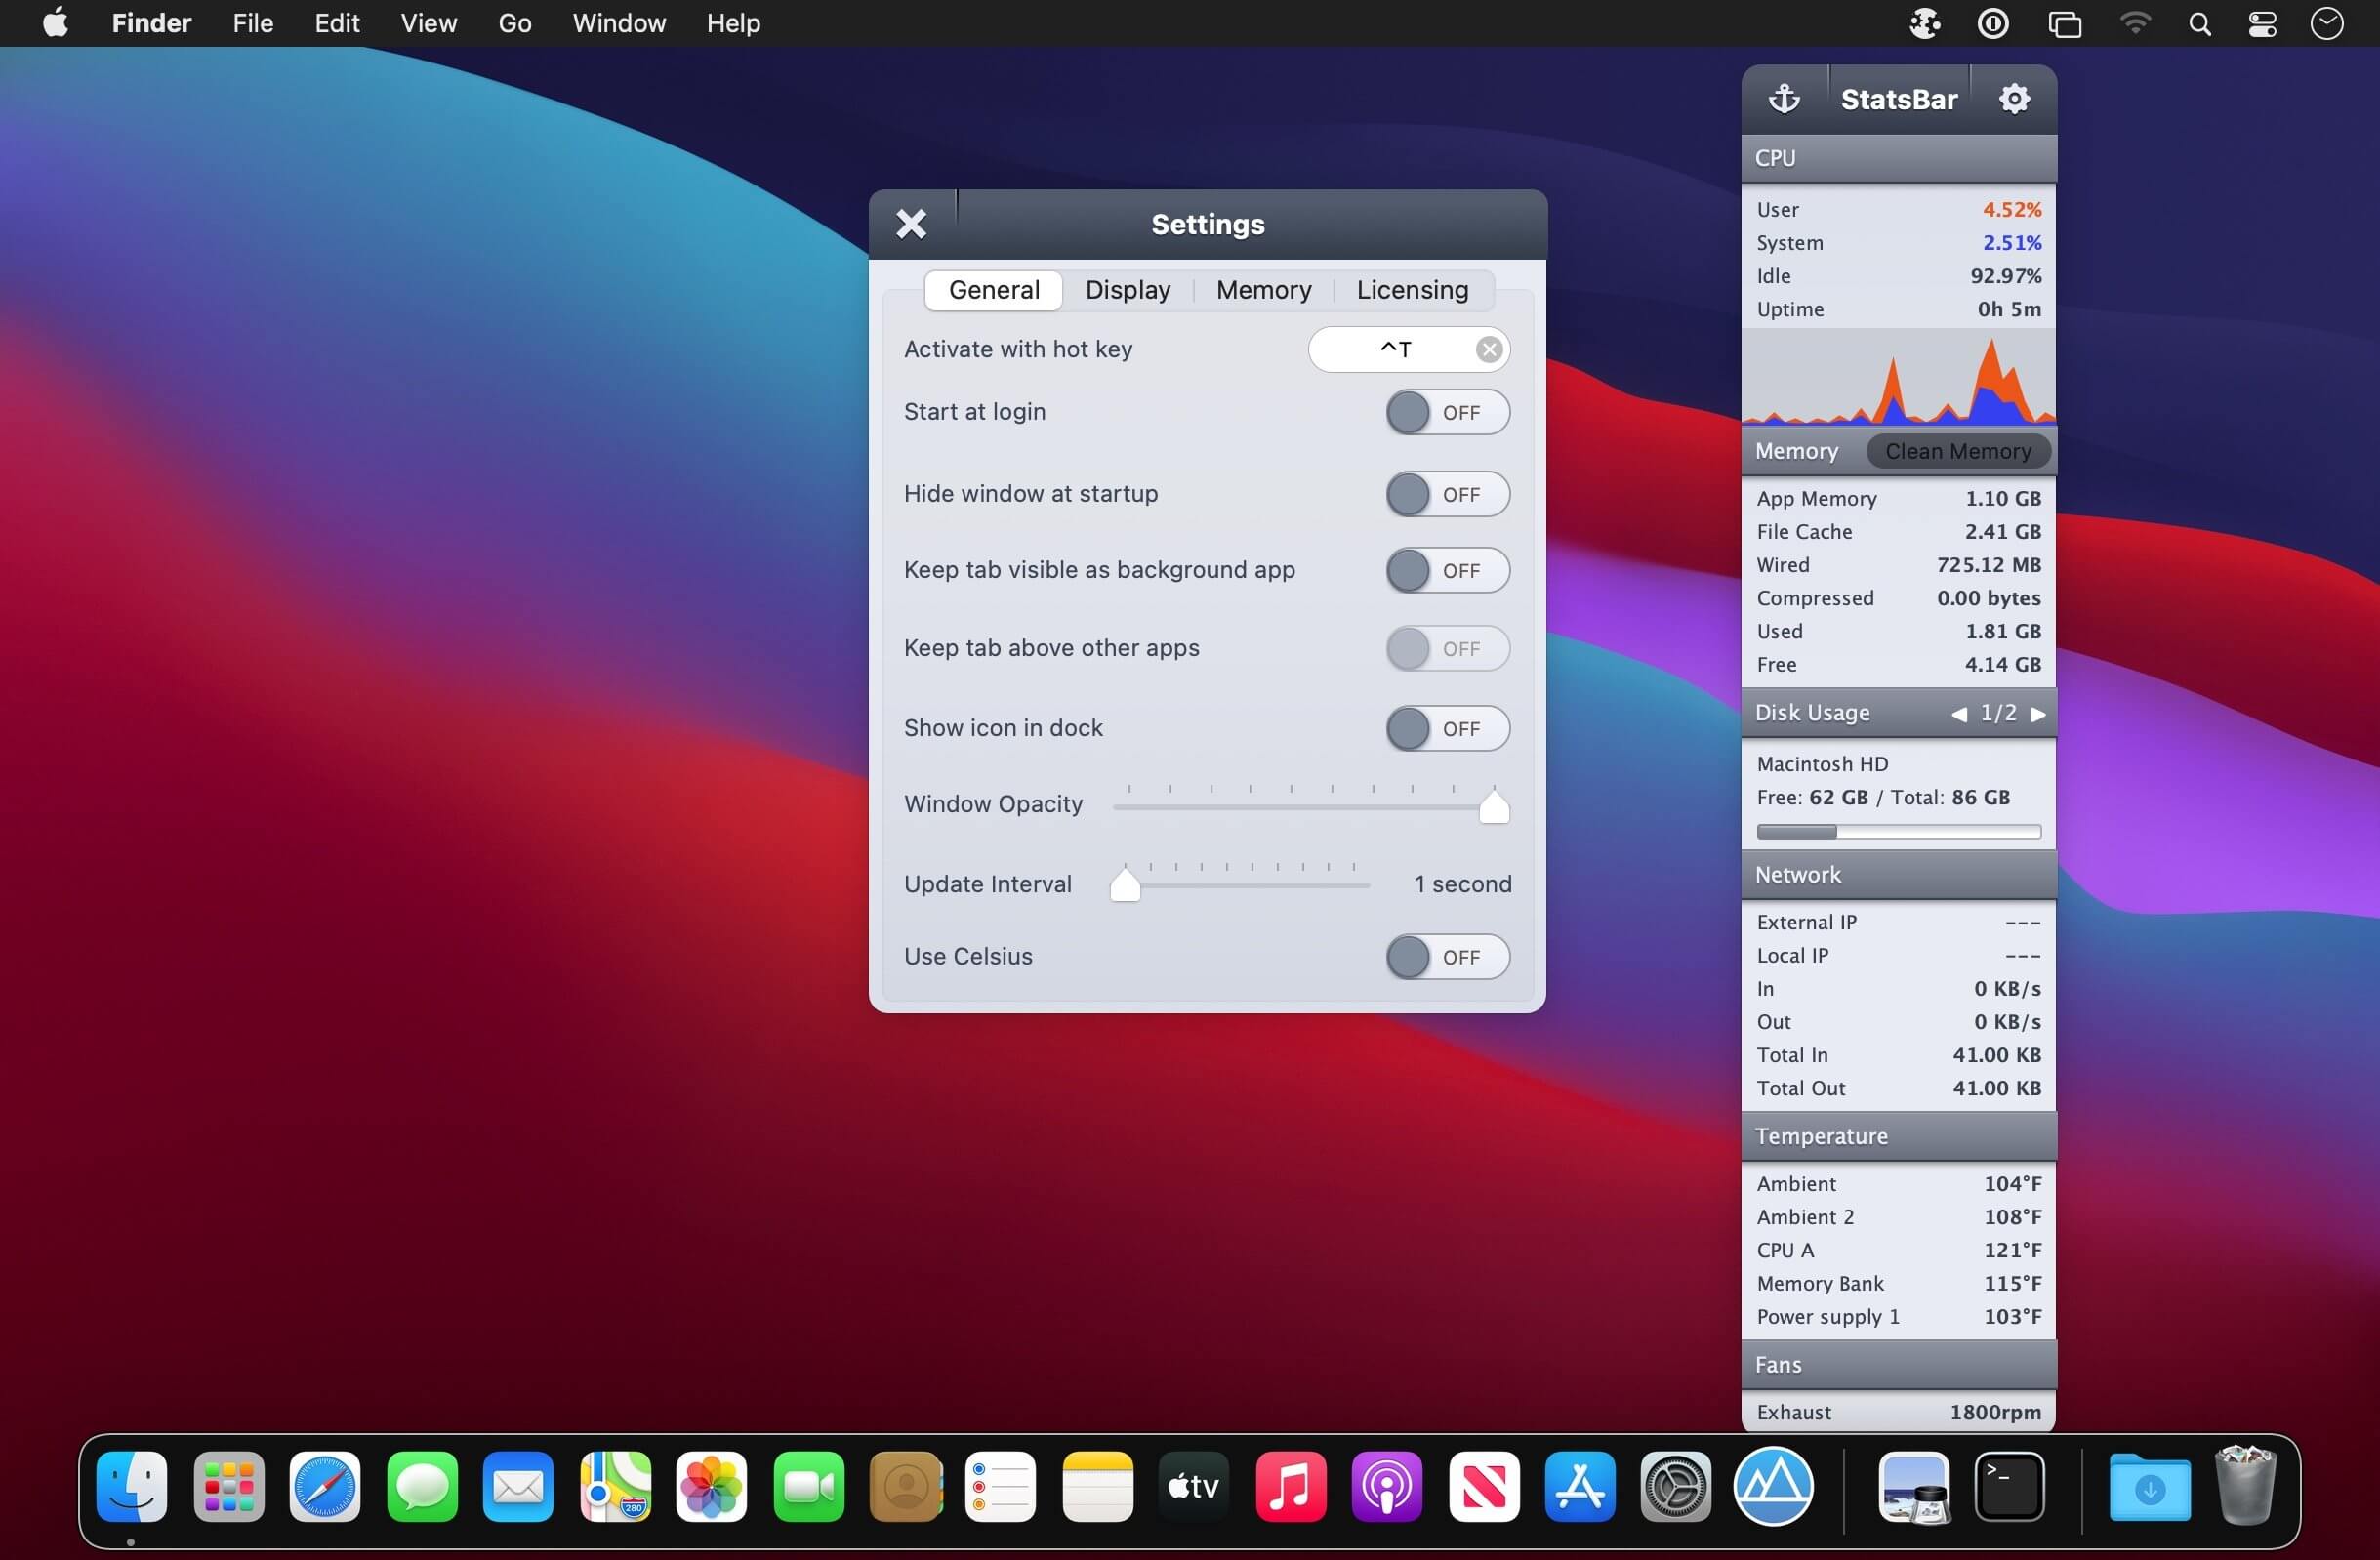The height and width of the screenshot is (1560, 2380).
Task: Open Safari from the dock
Action: point(324,1487)
